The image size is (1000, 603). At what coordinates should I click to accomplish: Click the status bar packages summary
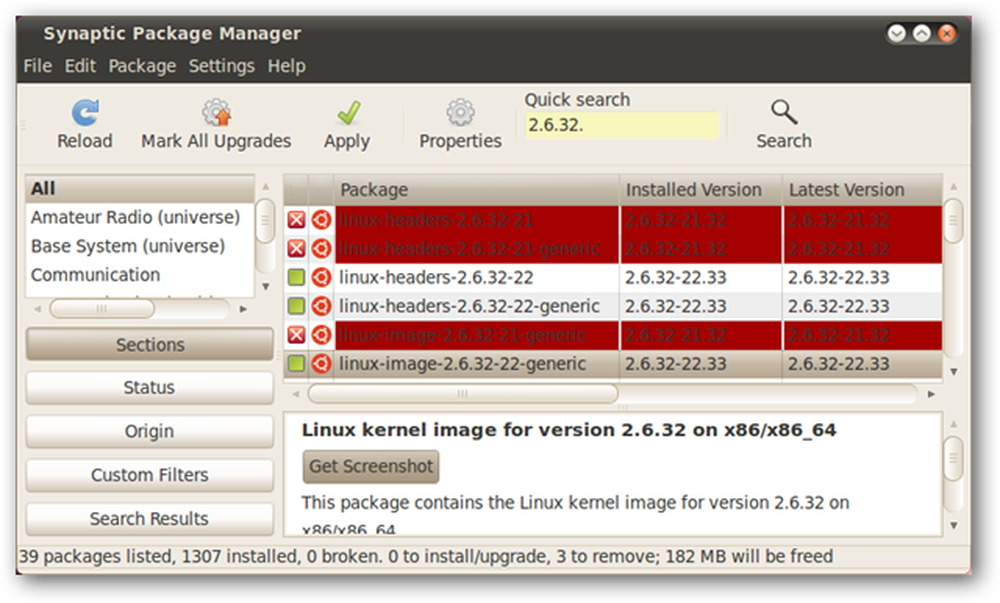426,556
